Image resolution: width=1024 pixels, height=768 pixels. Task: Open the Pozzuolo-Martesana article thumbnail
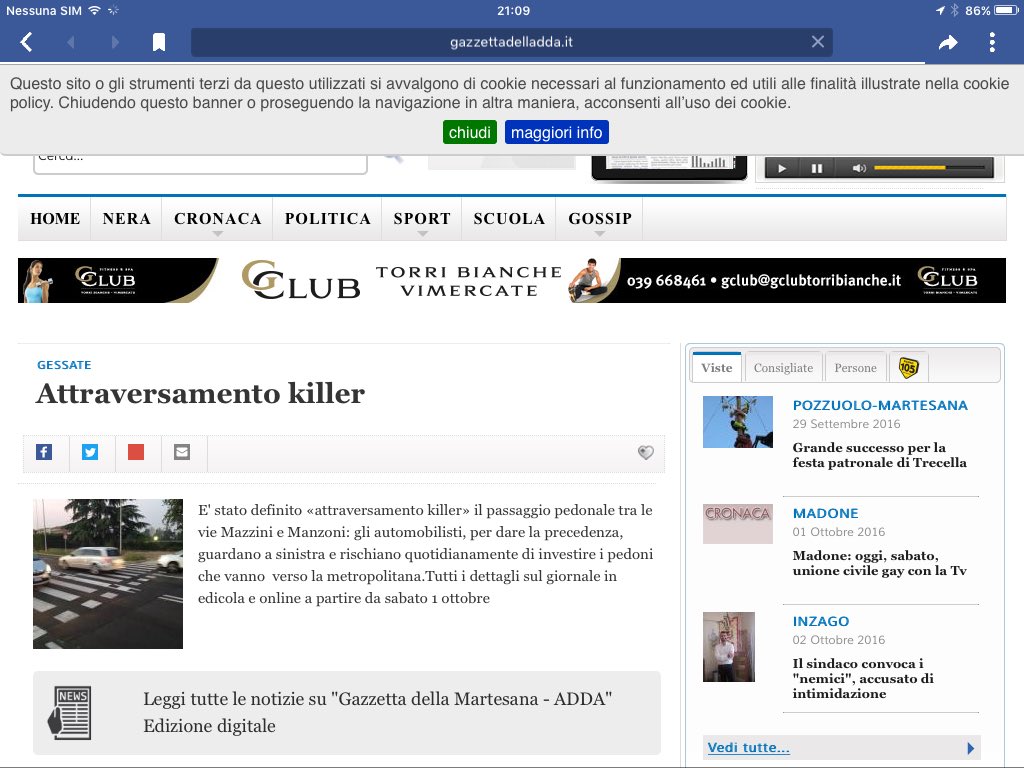pyautogui.click(x=737, y=422)
